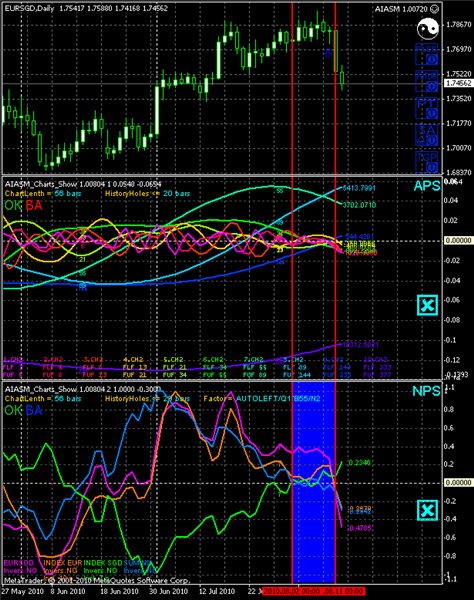Toggle the blue box beside the 1.74562 price

(x=427, y=81)
